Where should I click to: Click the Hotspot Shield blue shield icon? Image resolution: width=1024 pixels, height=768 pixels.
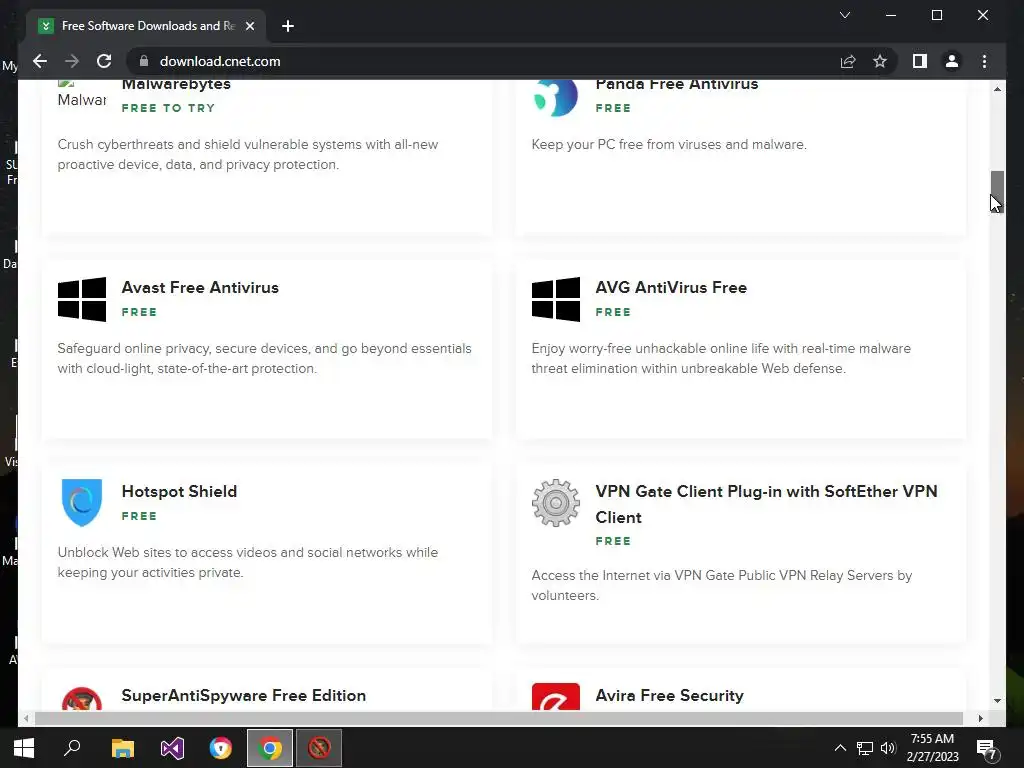click(x=82, y=502)
